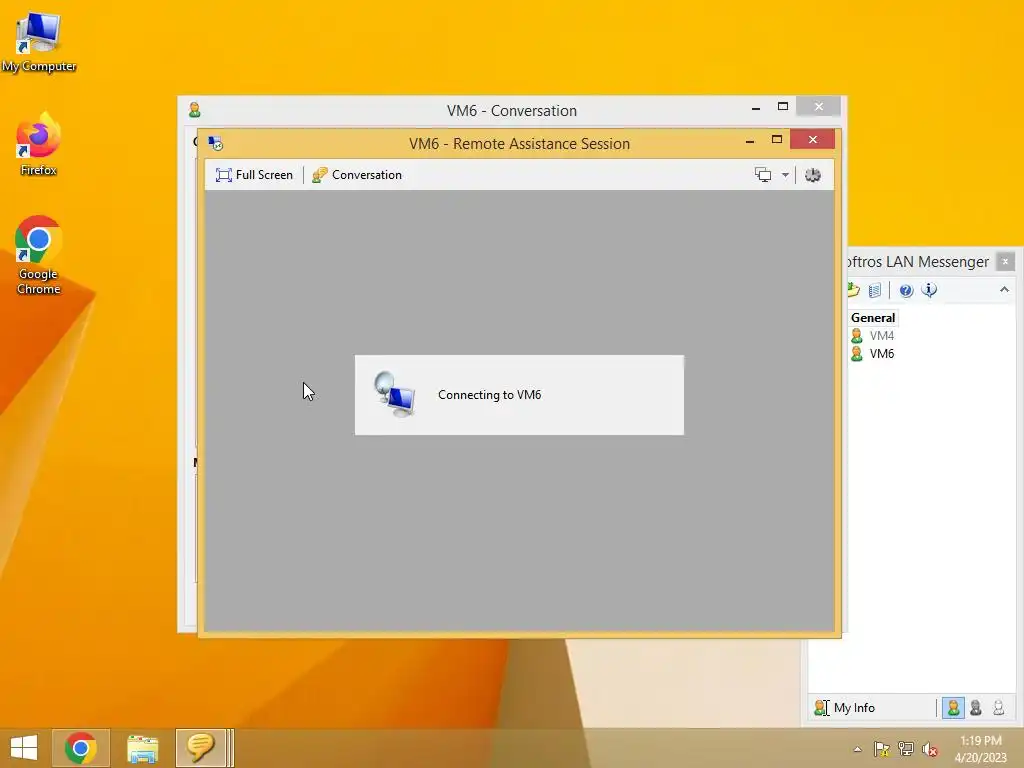
Task: Click the muted speaker volume tray icon
Action: tap(929, 749)
